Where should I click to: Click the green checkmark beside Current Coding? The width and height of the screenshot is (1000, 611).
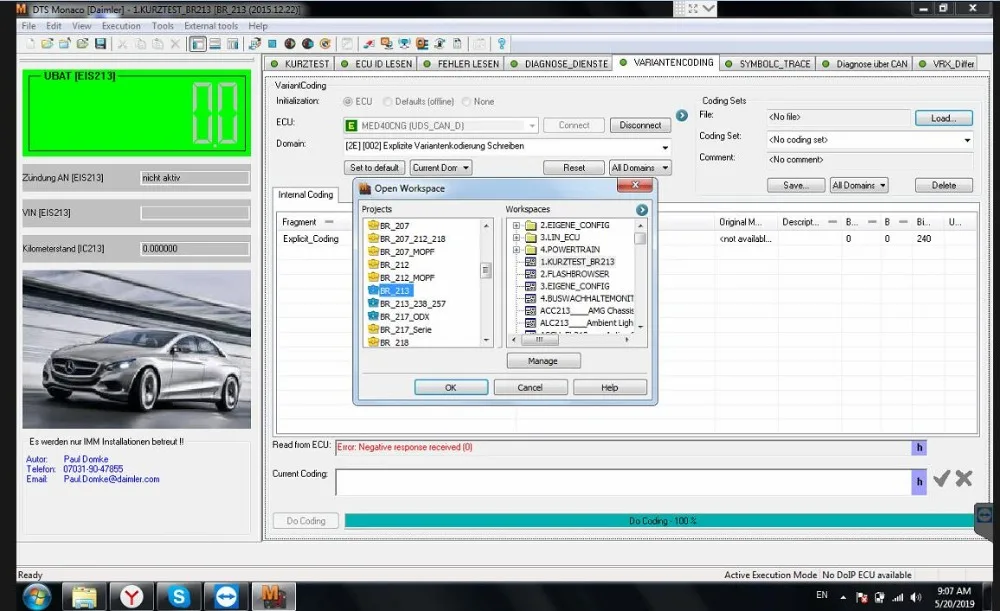coord(941,480)
